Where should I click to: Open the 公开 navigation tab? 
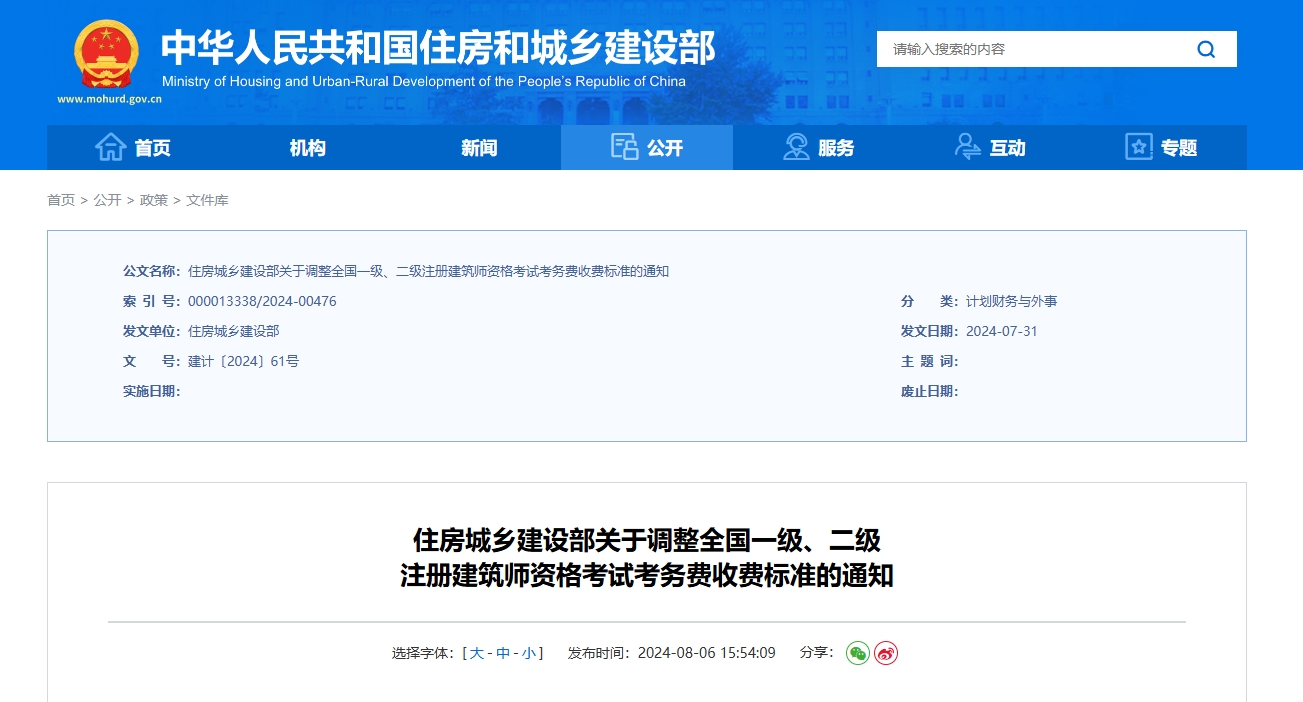(x=647, y=147)
